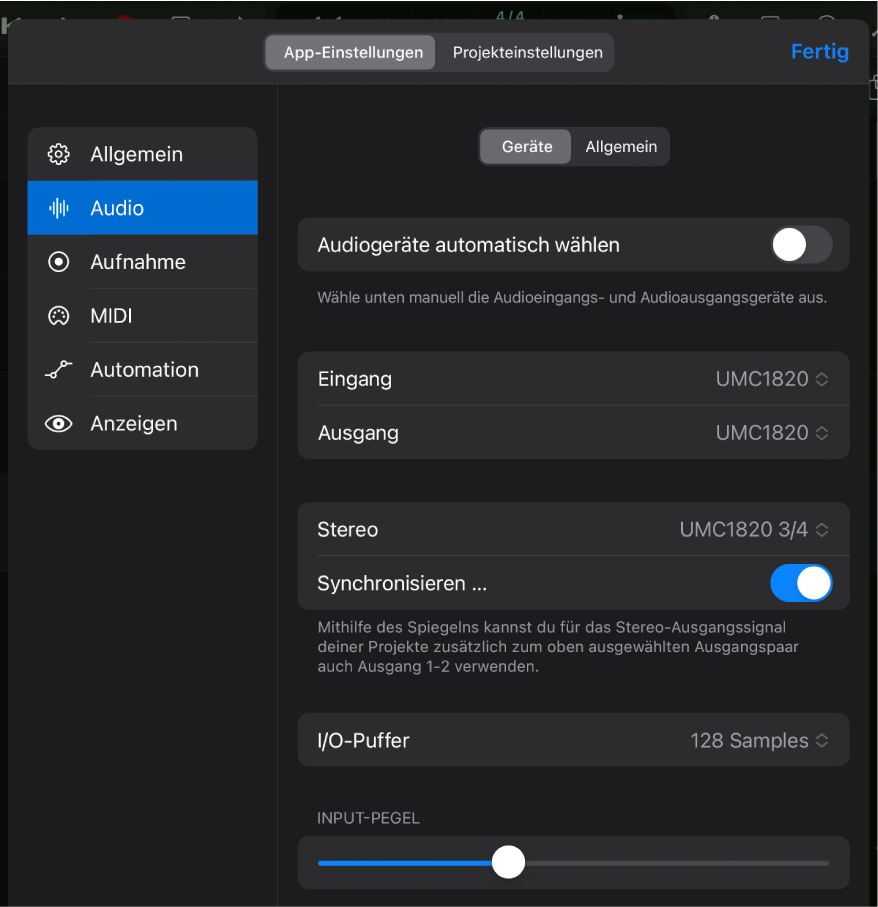Open MIDI settings via controller icon

(58, 315)
